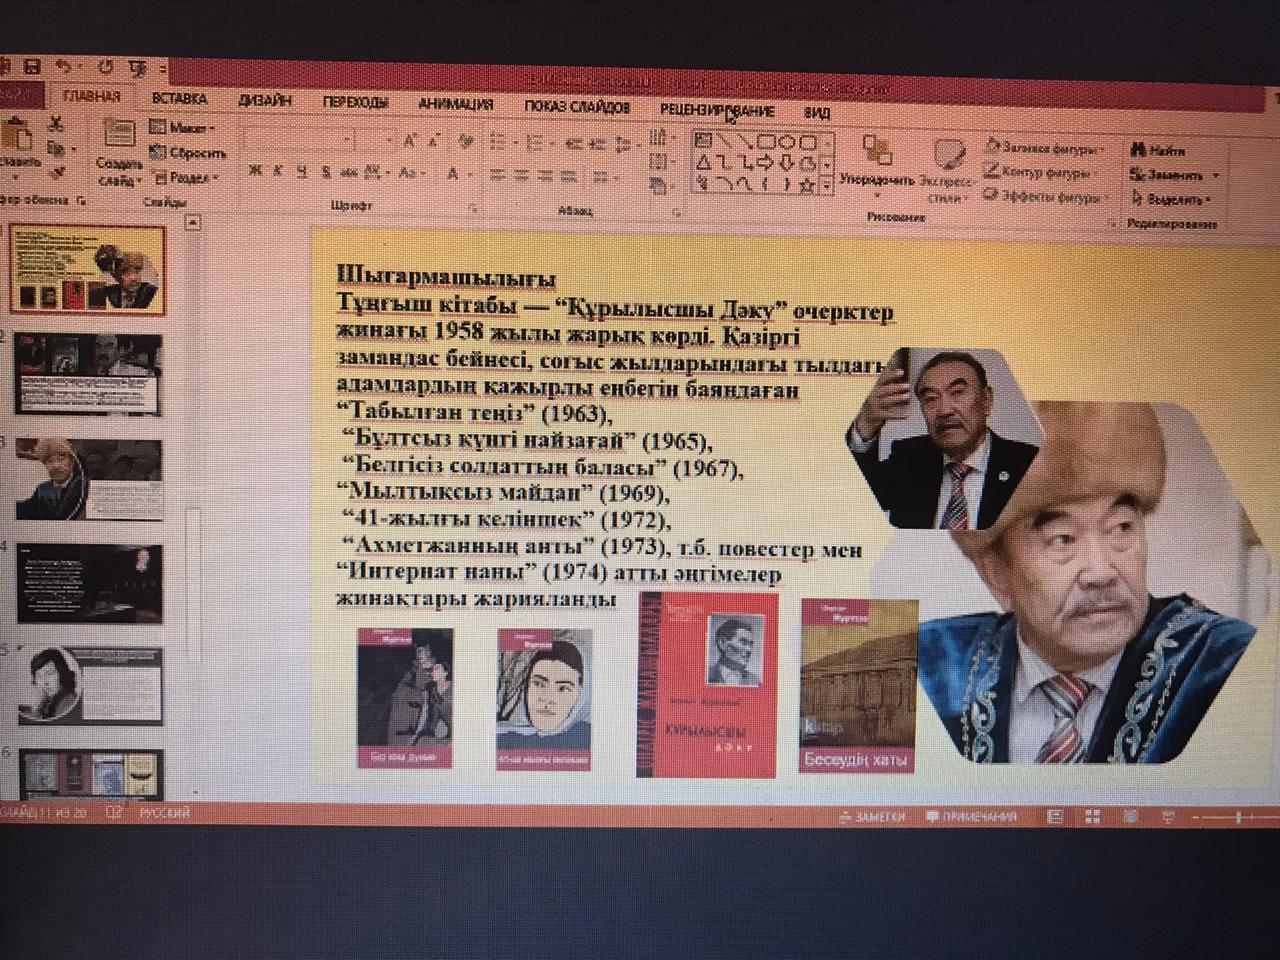This screenshot has height=960, width=1280.
Task: Open the Анимация (Animation) tab
Action: [455, 103]
